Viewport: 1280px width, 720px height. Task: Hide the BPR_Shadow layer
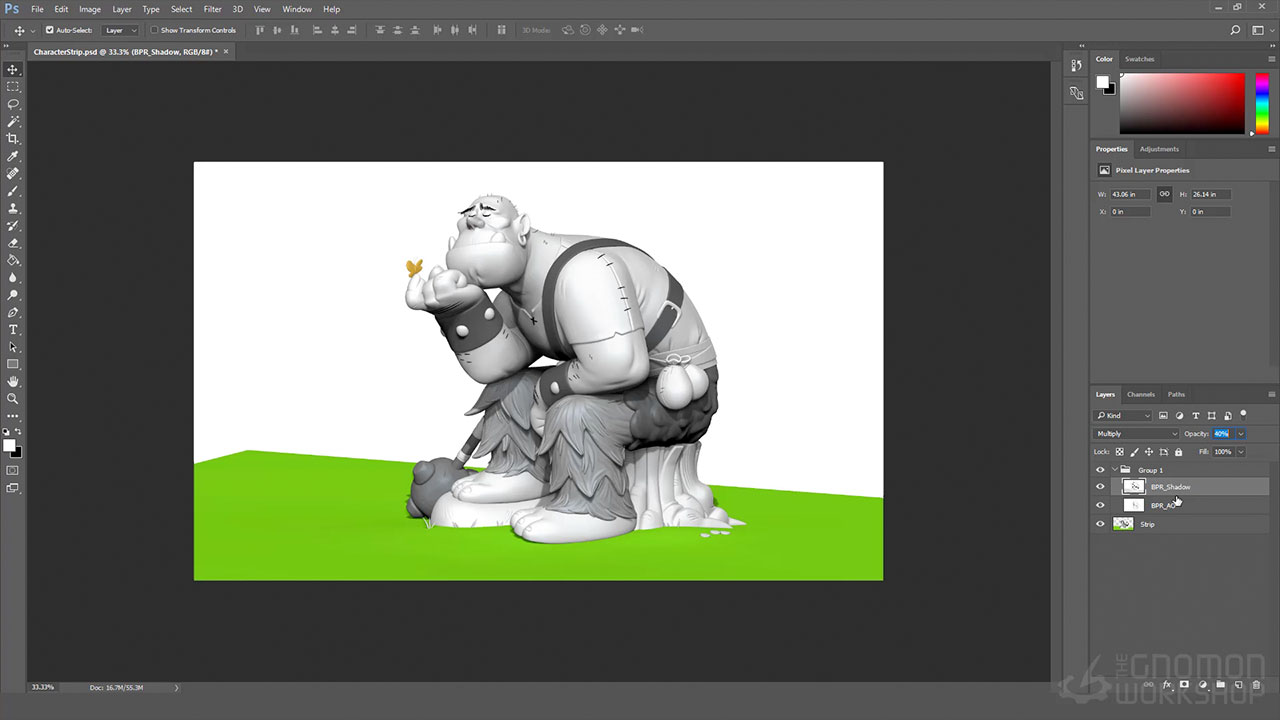[x=1100, y=487]
